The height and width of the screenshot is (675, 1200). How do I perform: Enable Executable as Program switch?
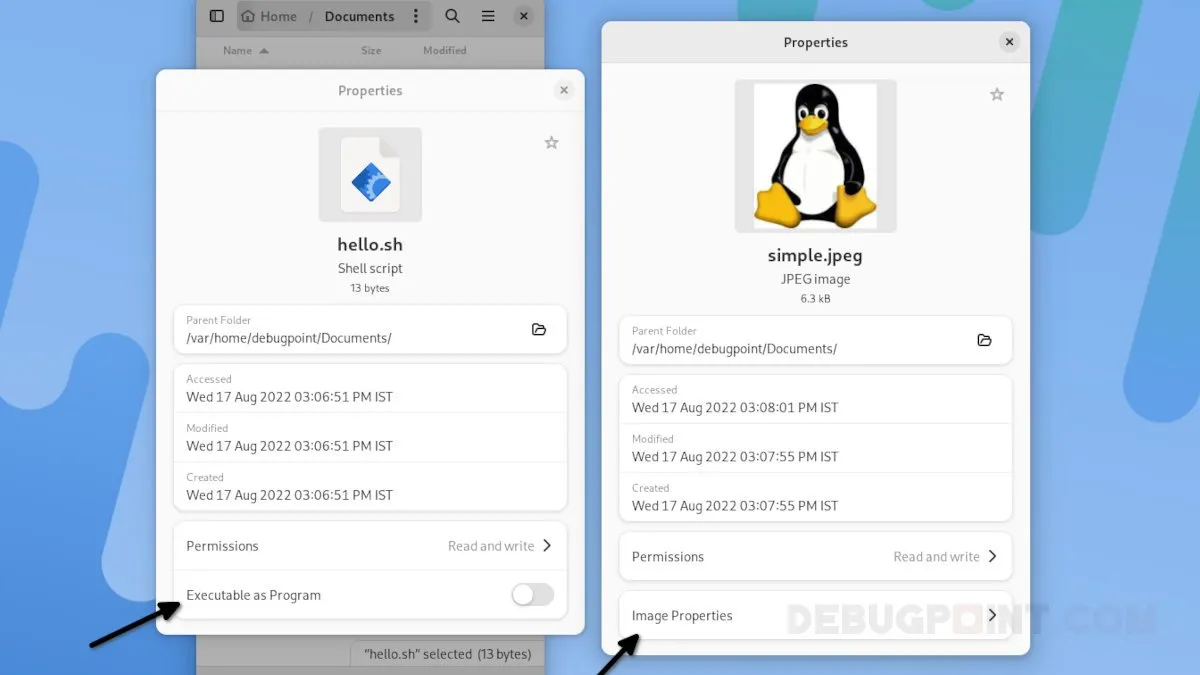[x=532, y=595]
